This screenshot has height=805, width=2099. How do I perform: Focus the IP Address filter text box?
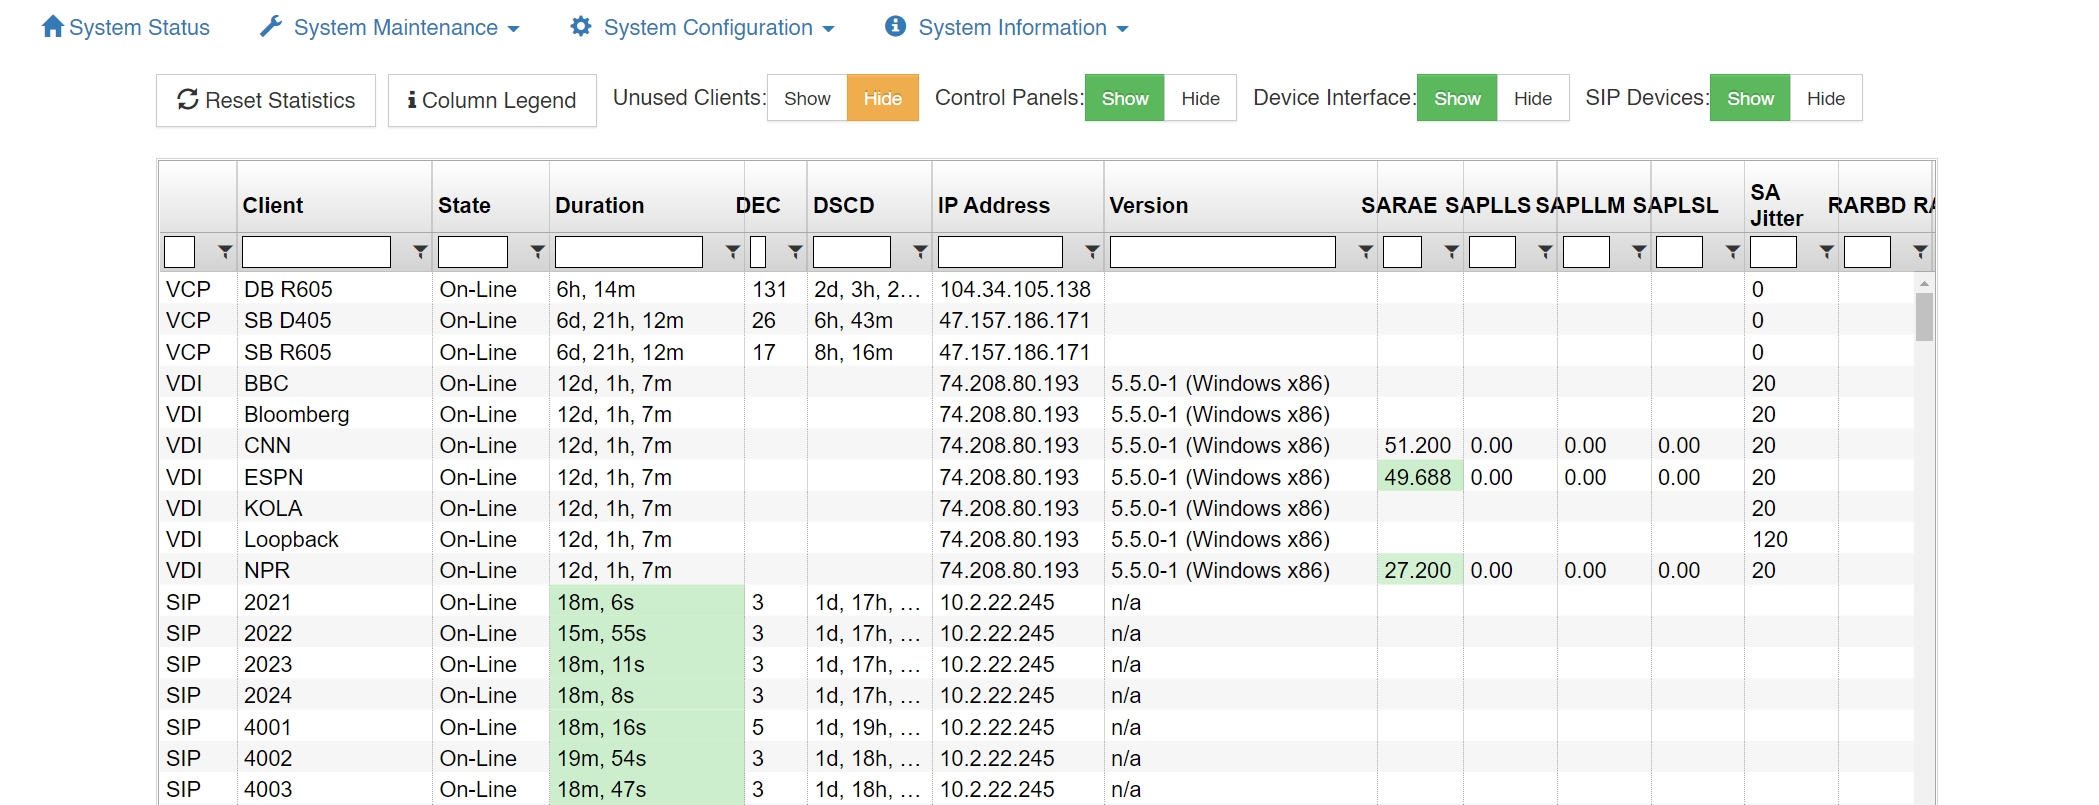click(x=1000, y=252)
